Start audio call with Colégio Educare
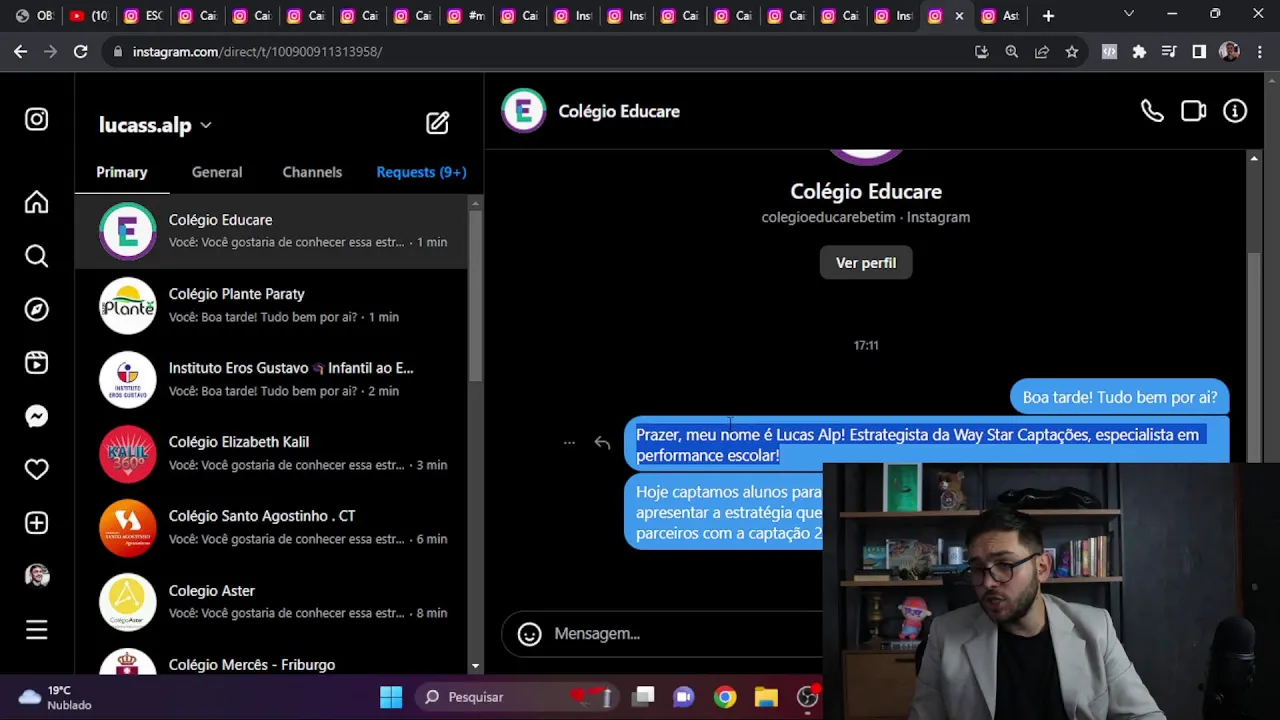Viewport: 1280px width, 720px height. tap(1152, 111)
